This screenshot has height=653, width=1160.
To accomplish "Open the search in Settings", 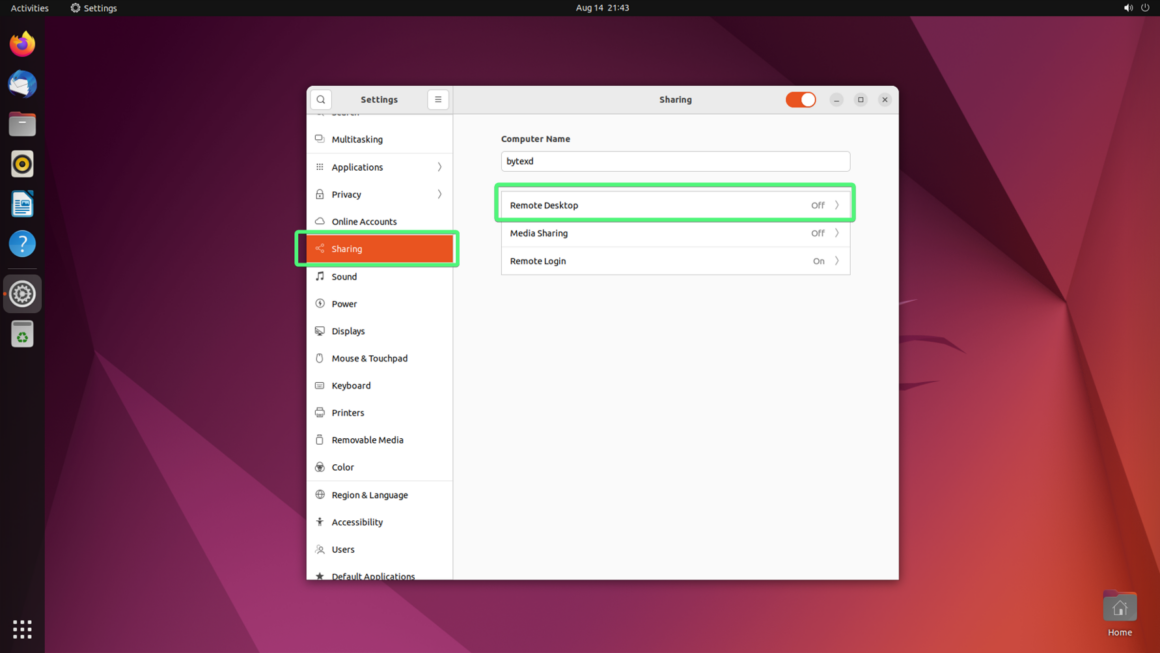I will click(x=320, y=99).
